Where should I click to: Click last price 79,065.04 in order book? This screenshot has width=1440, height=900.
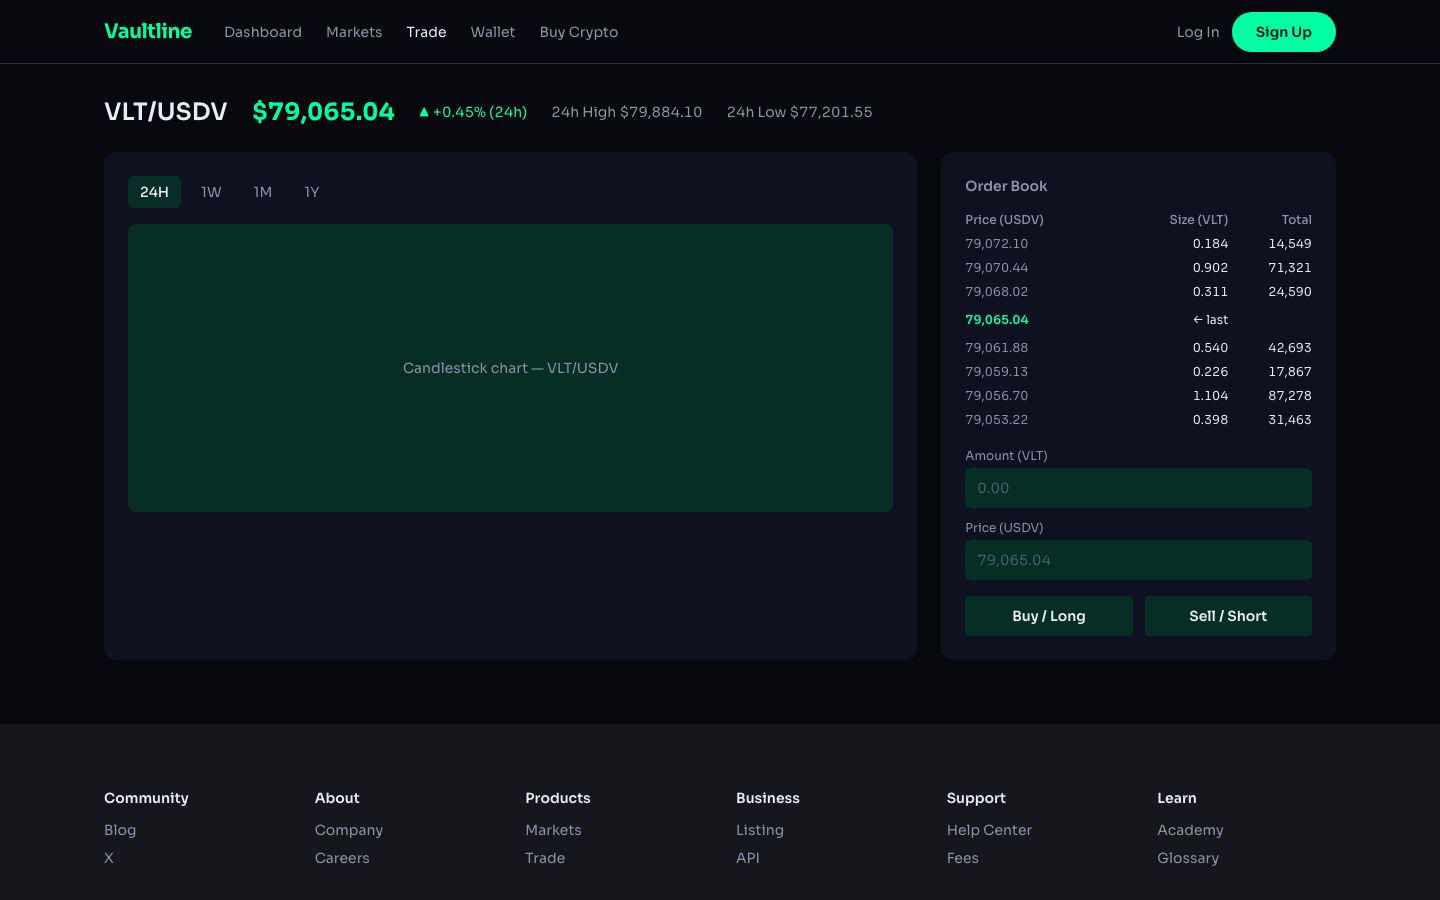996,320
